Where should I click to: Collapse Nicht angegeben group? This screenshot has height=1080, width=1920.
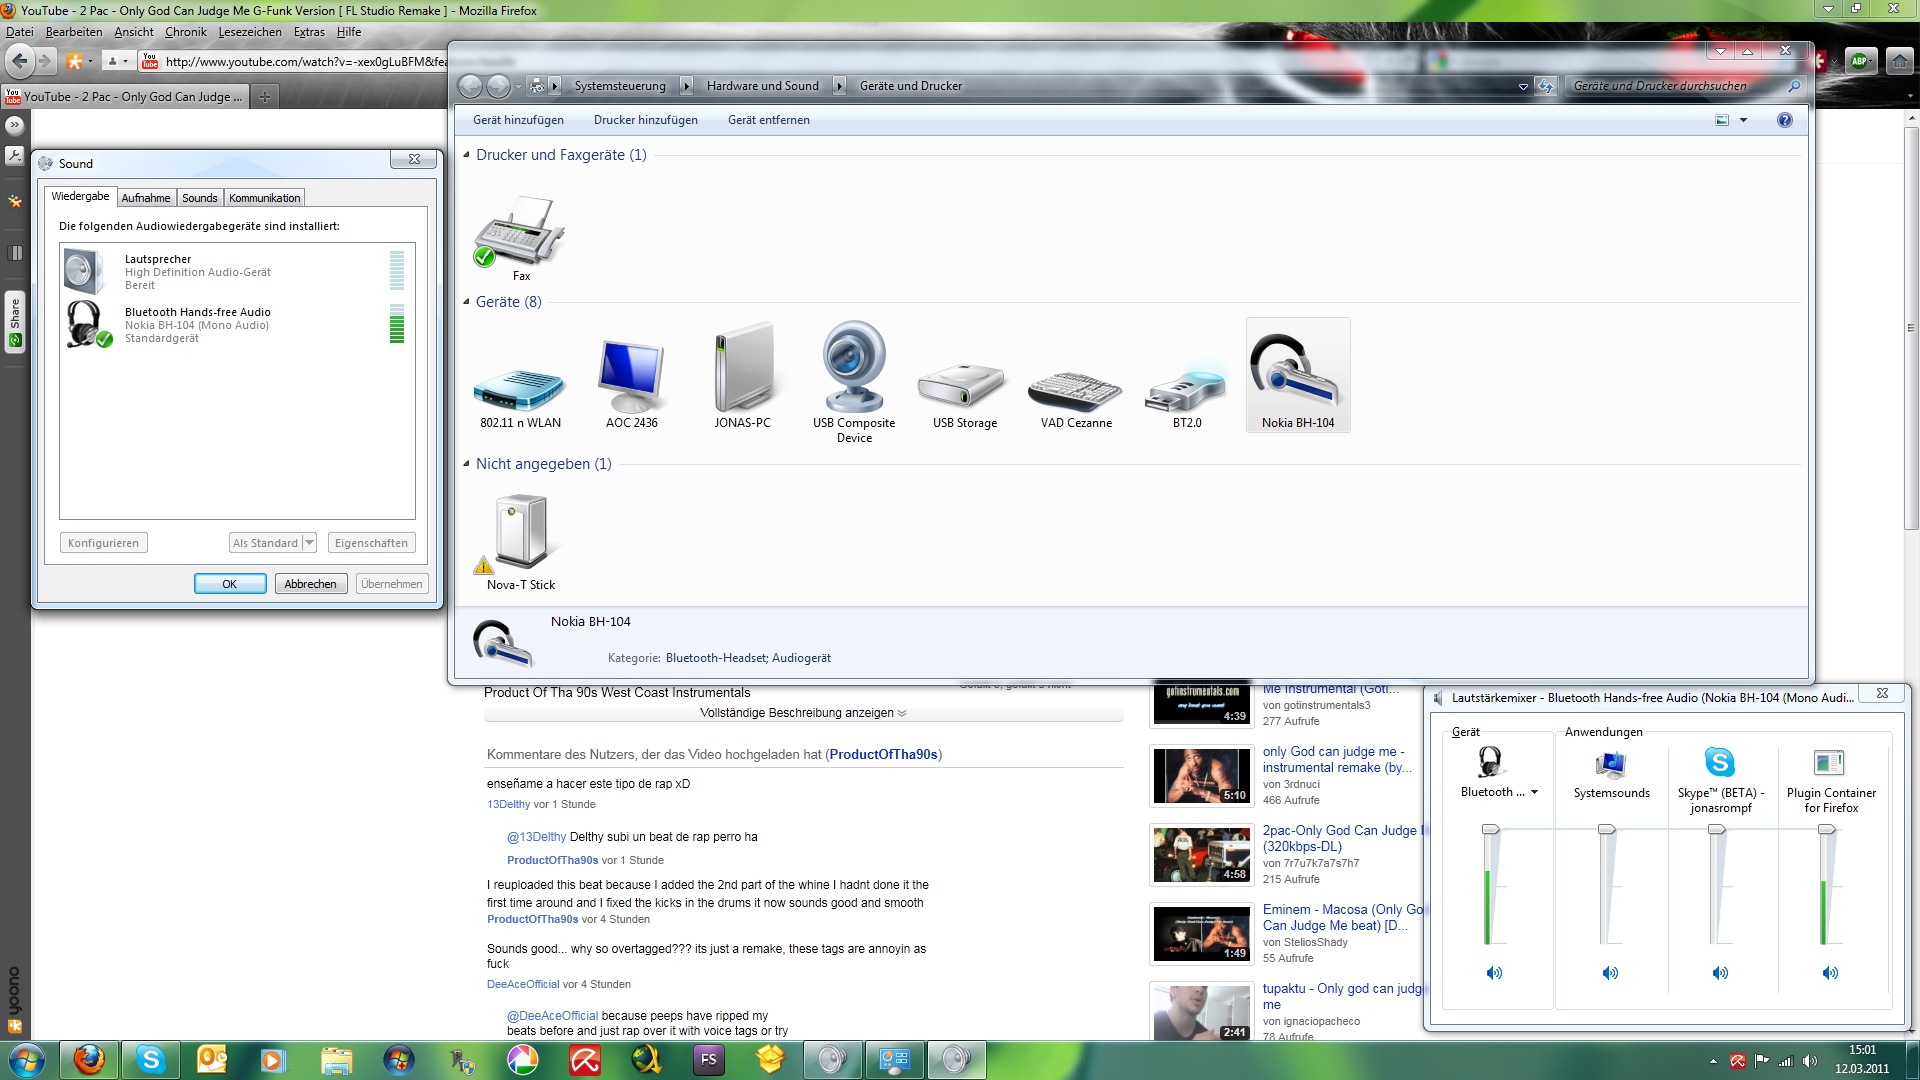coord(466,464)
